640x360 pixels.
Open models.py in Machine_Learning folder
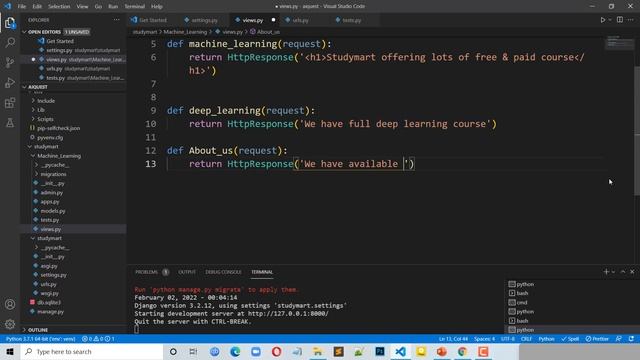click(x=53, y=211)
